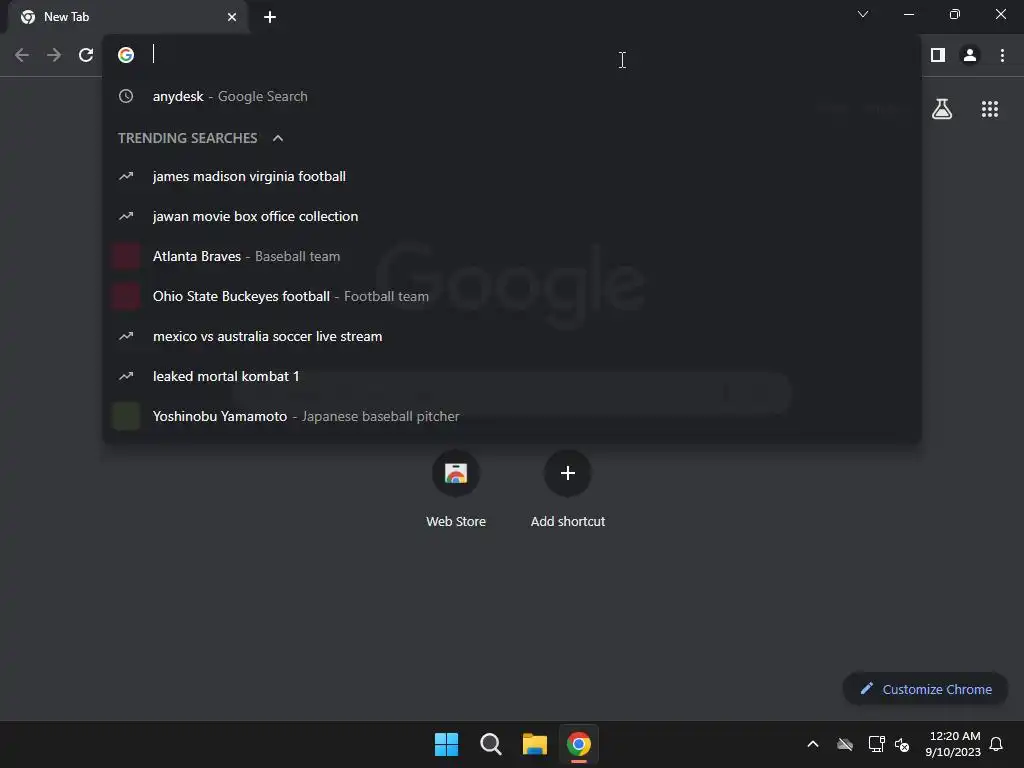The height and width of the screenshot is (768, 1024).
Task: Select leaked mortal kombat 1 suggestion
Action: (x=511, y=376)
